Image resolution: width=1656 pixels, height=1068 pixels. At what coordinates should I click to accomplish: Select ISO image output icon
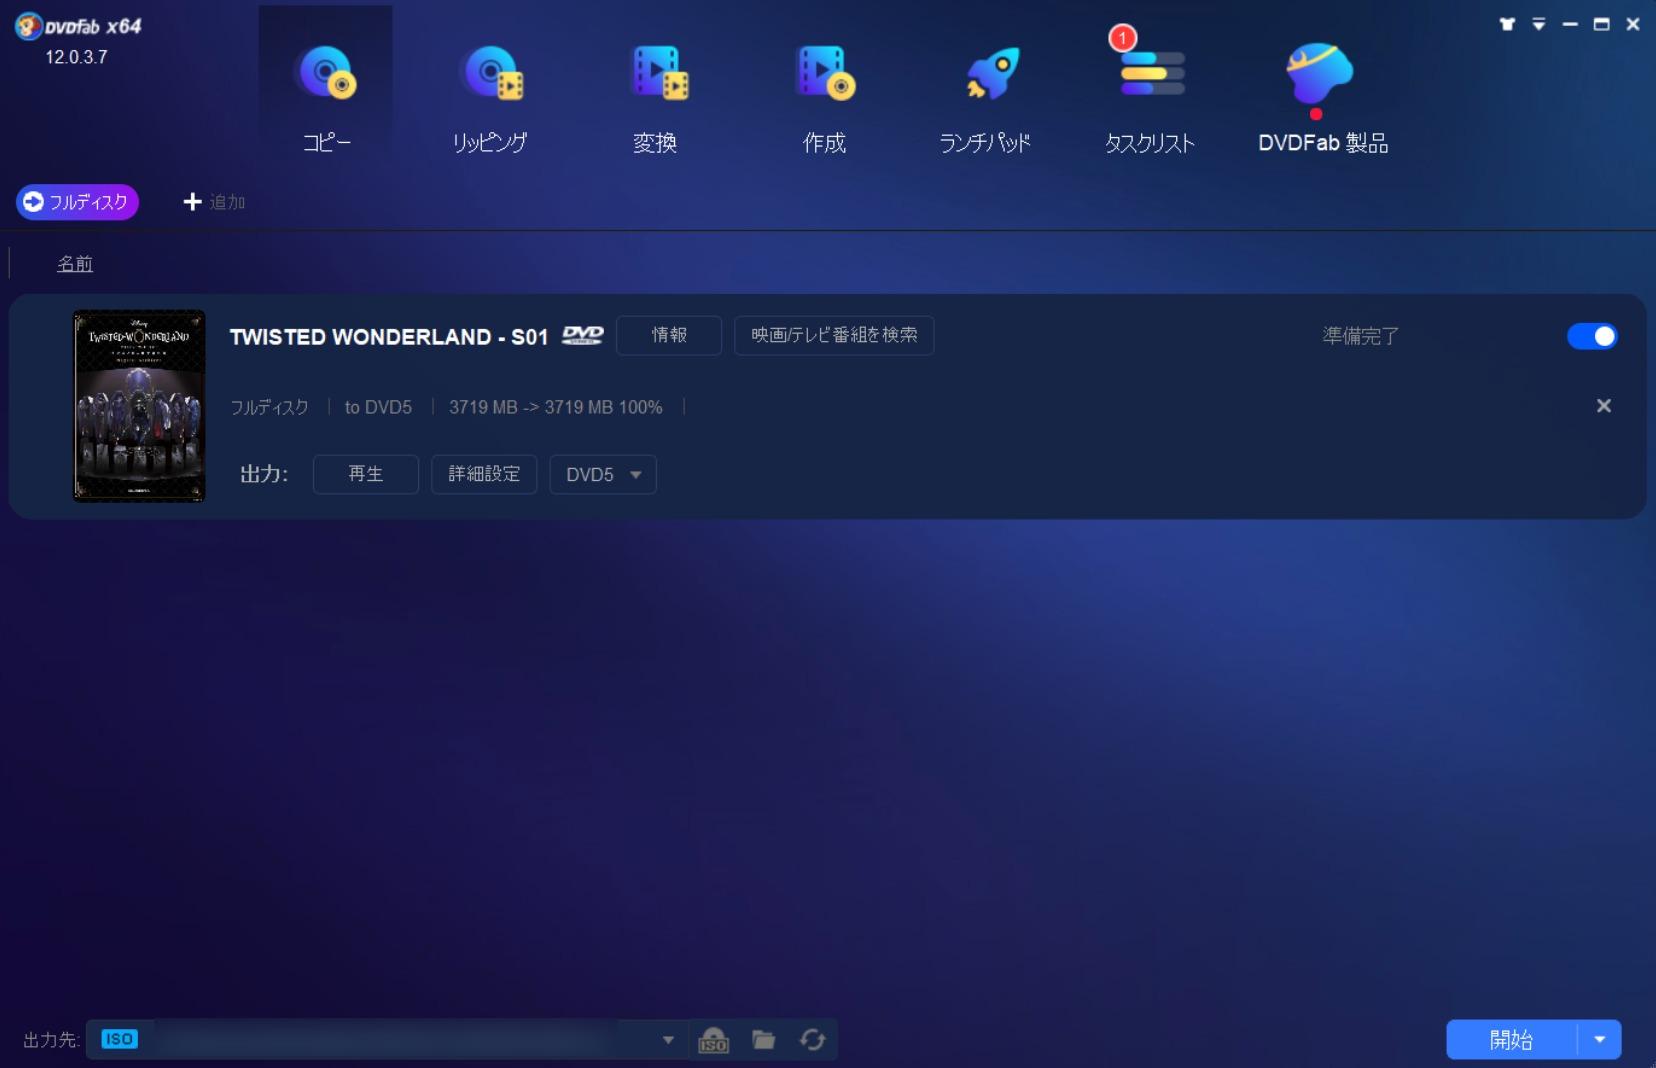[713, 1040]
